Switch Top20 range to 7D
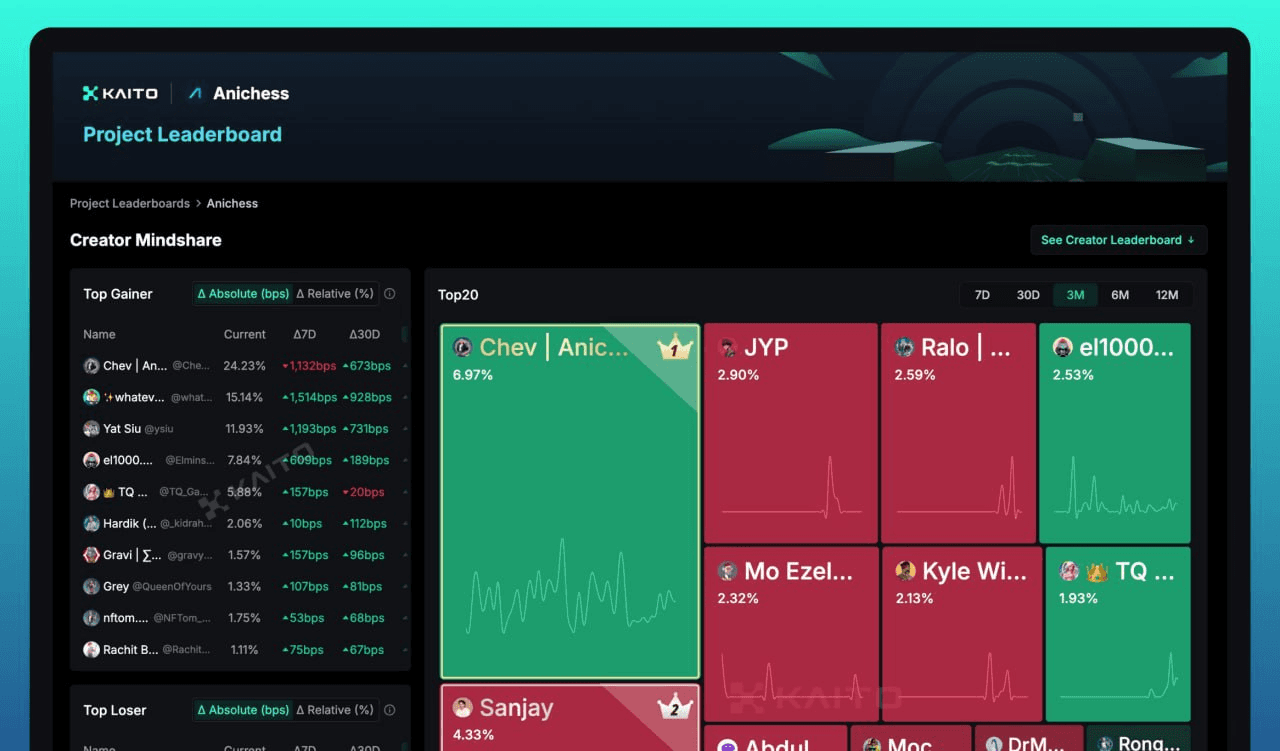This screenshot has width=1280, height=751. (x=982, y=295)
